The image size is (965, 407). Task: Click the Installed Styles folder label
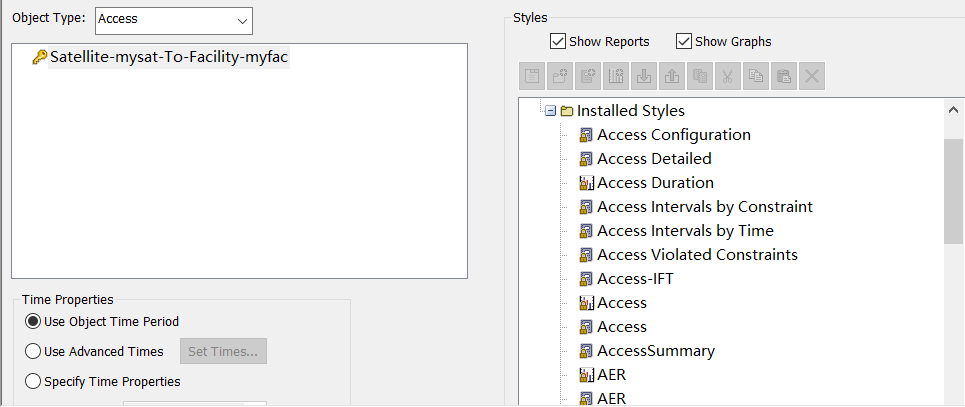(631, 111)
